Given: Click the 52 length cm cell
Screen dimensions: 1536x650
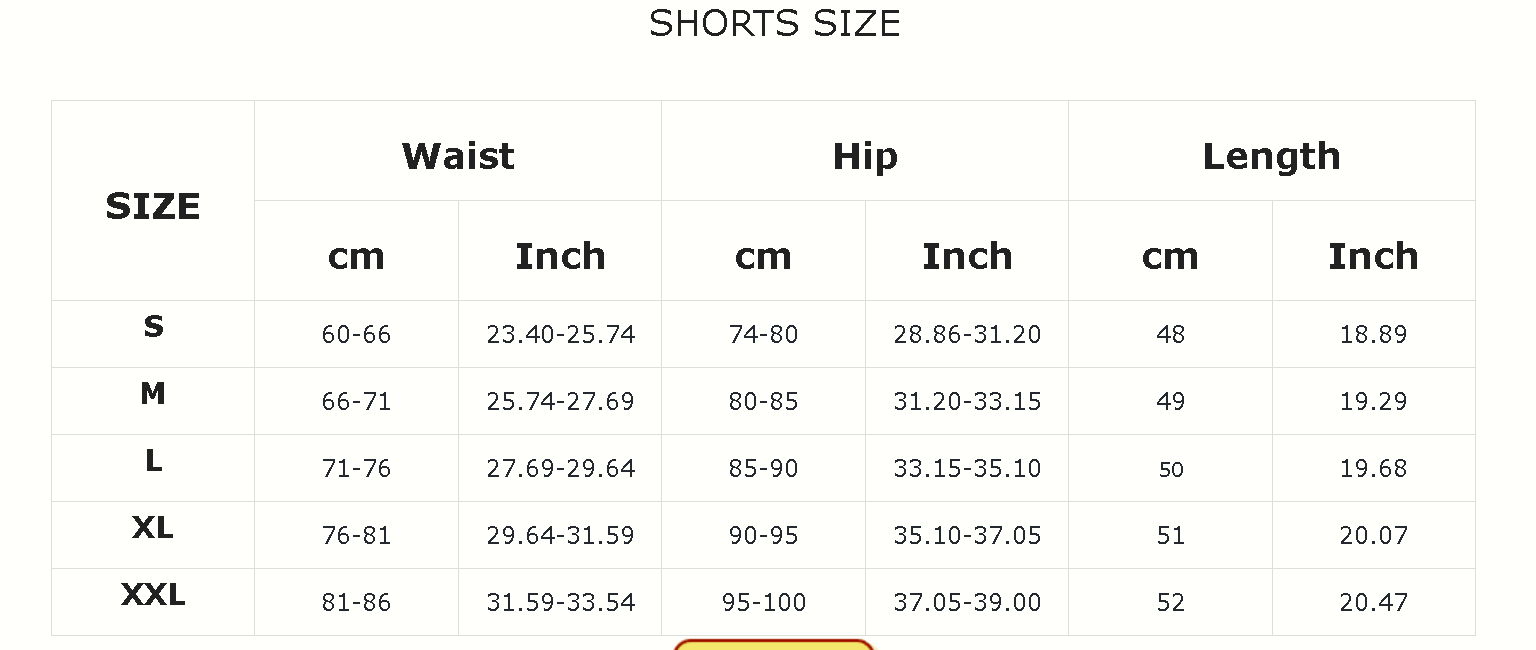Looking at the screenshot, I should click(1170, 602).
